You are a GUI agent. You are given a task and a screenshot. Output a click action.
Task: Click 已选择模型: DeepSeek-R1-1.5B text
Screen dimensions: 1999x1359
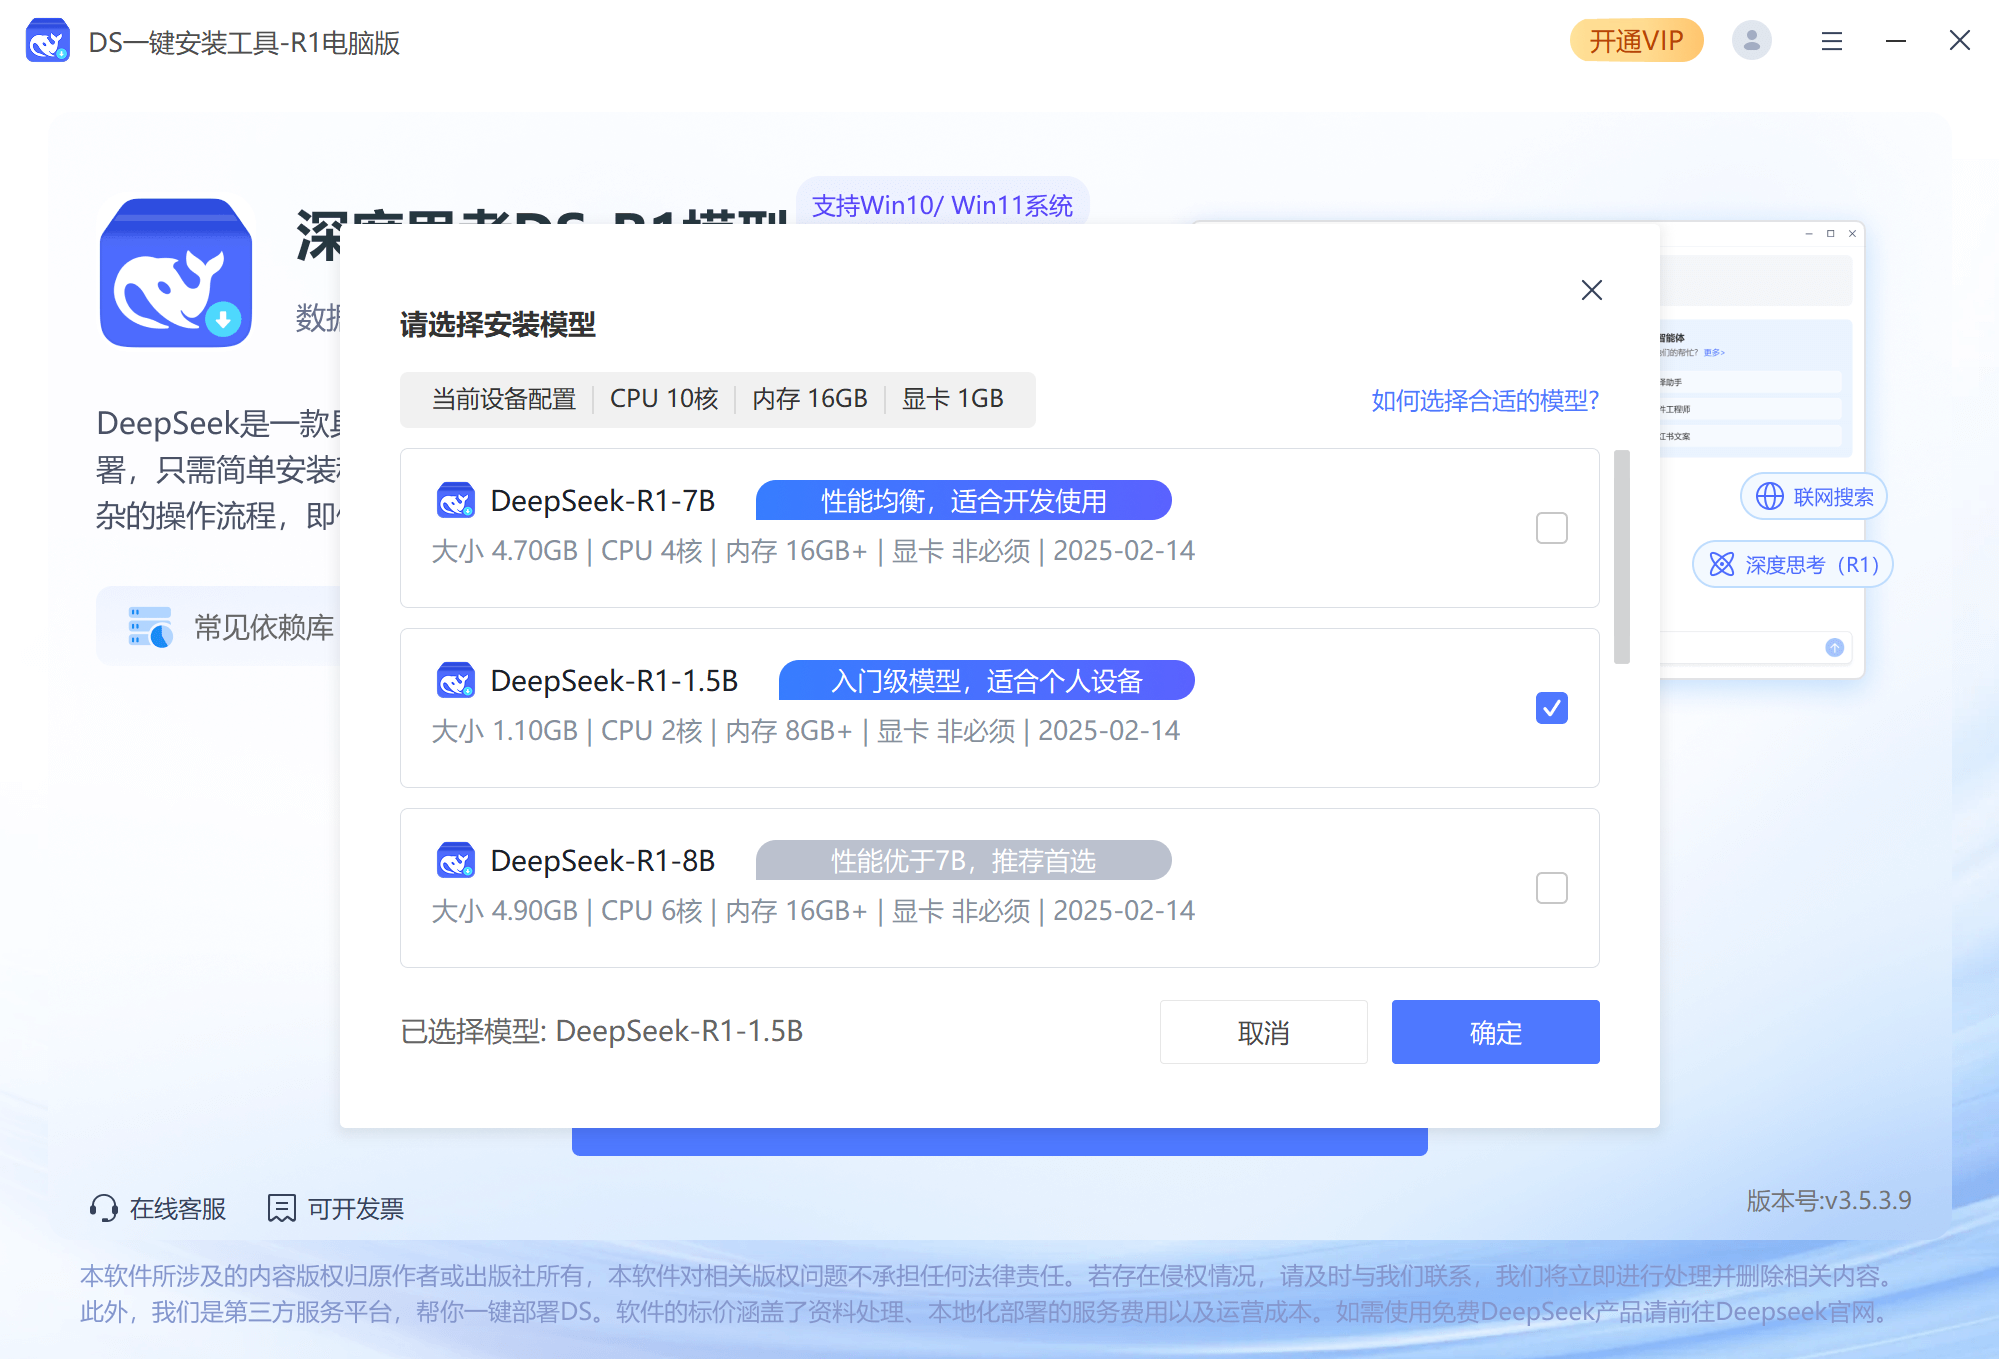602,1031
